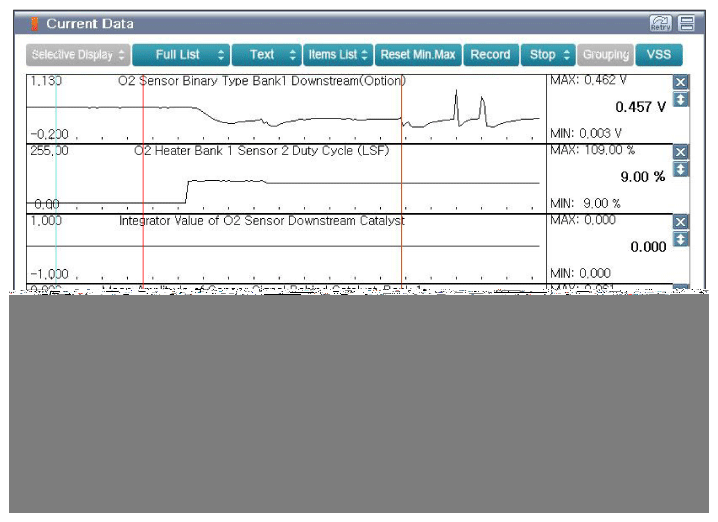The height and width of the screenshot is (522, 718).
Task: Close the Integrator Value graph
Action: coord(681,222)
